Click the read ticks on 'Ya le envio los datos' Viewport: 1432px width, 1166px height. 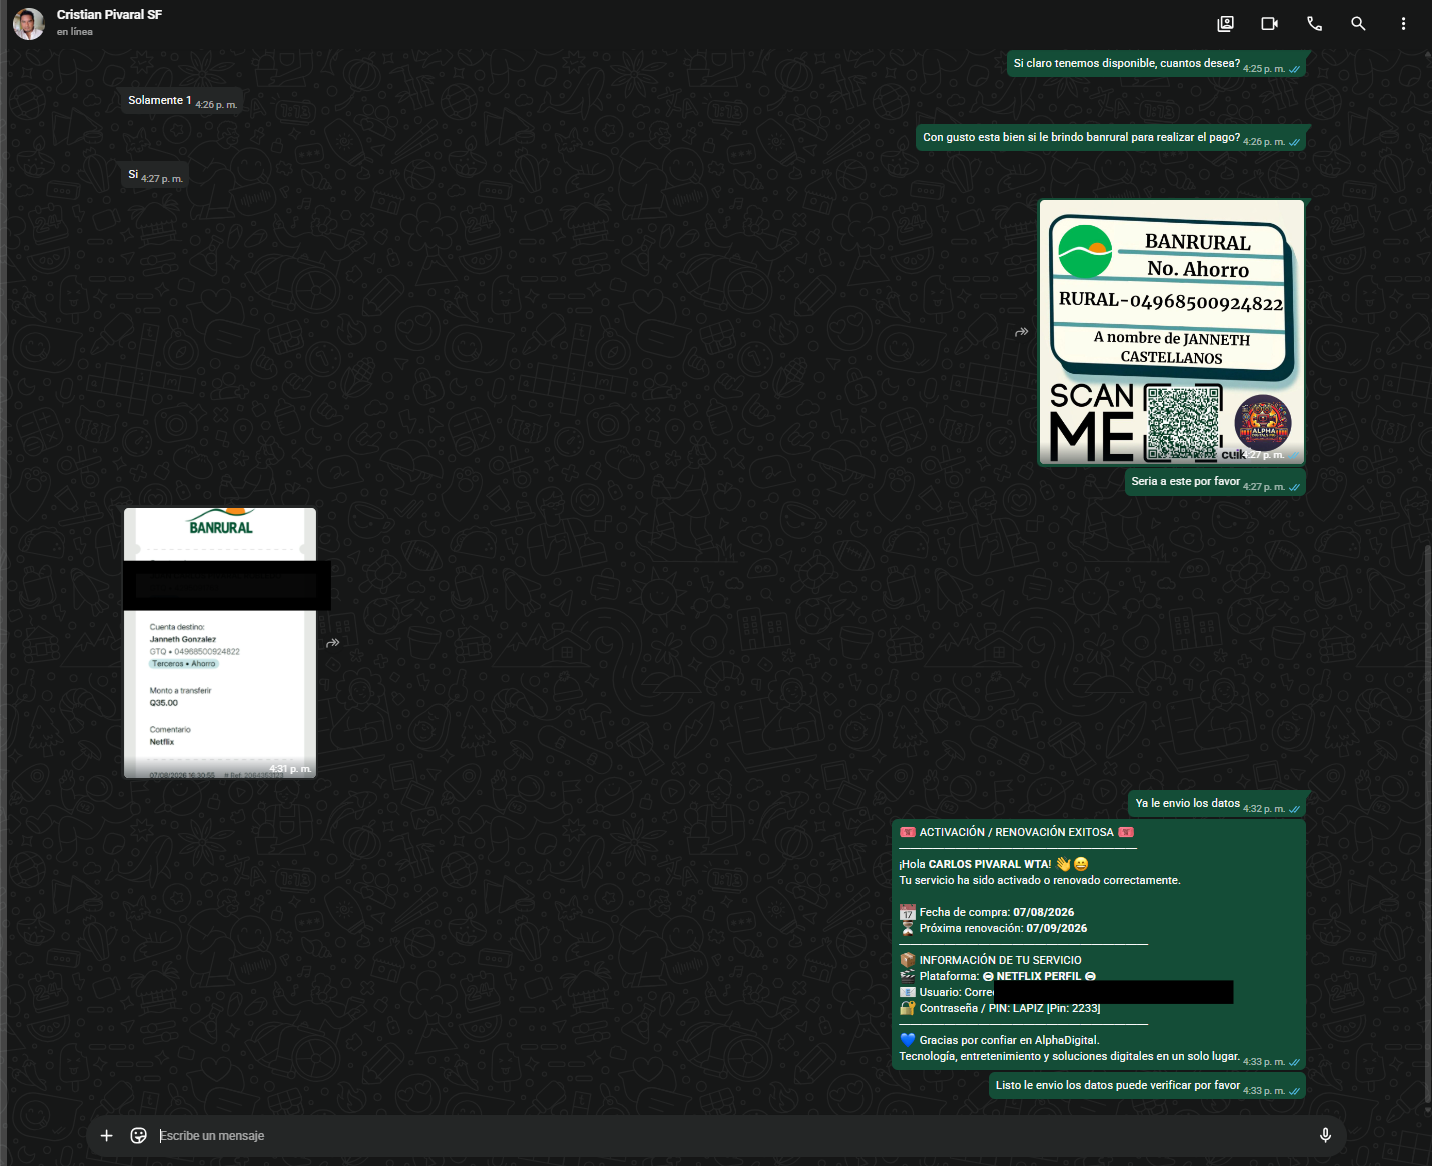pyautogui.click(x=1295, y=810)
